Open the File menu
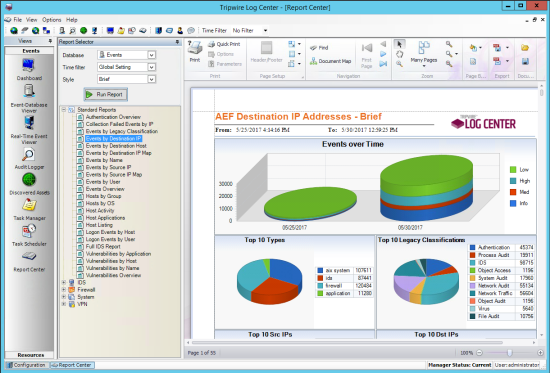The height and width of the screenshot is (373, 550). point(18,20)
